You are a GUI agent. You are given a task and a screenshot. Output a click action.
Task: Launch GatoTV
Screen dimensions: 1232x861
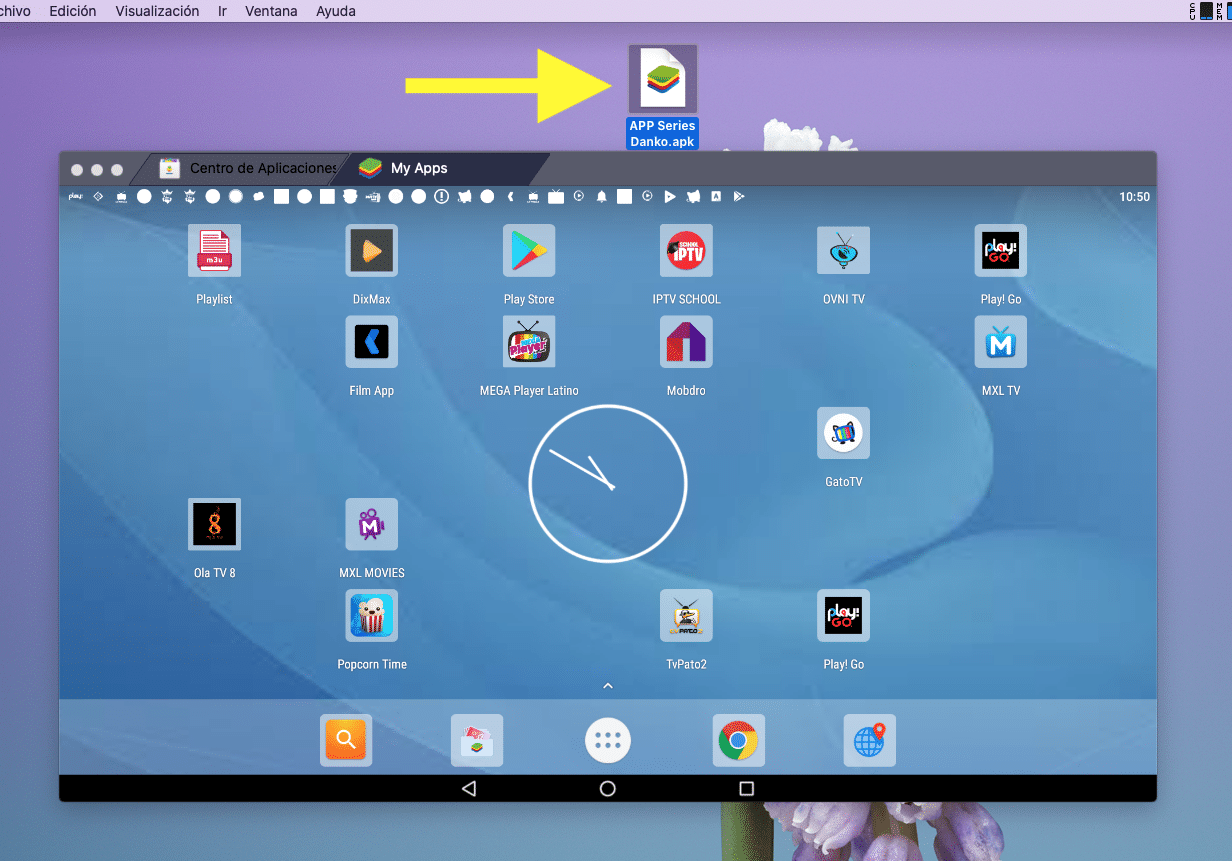click(843, 432)
